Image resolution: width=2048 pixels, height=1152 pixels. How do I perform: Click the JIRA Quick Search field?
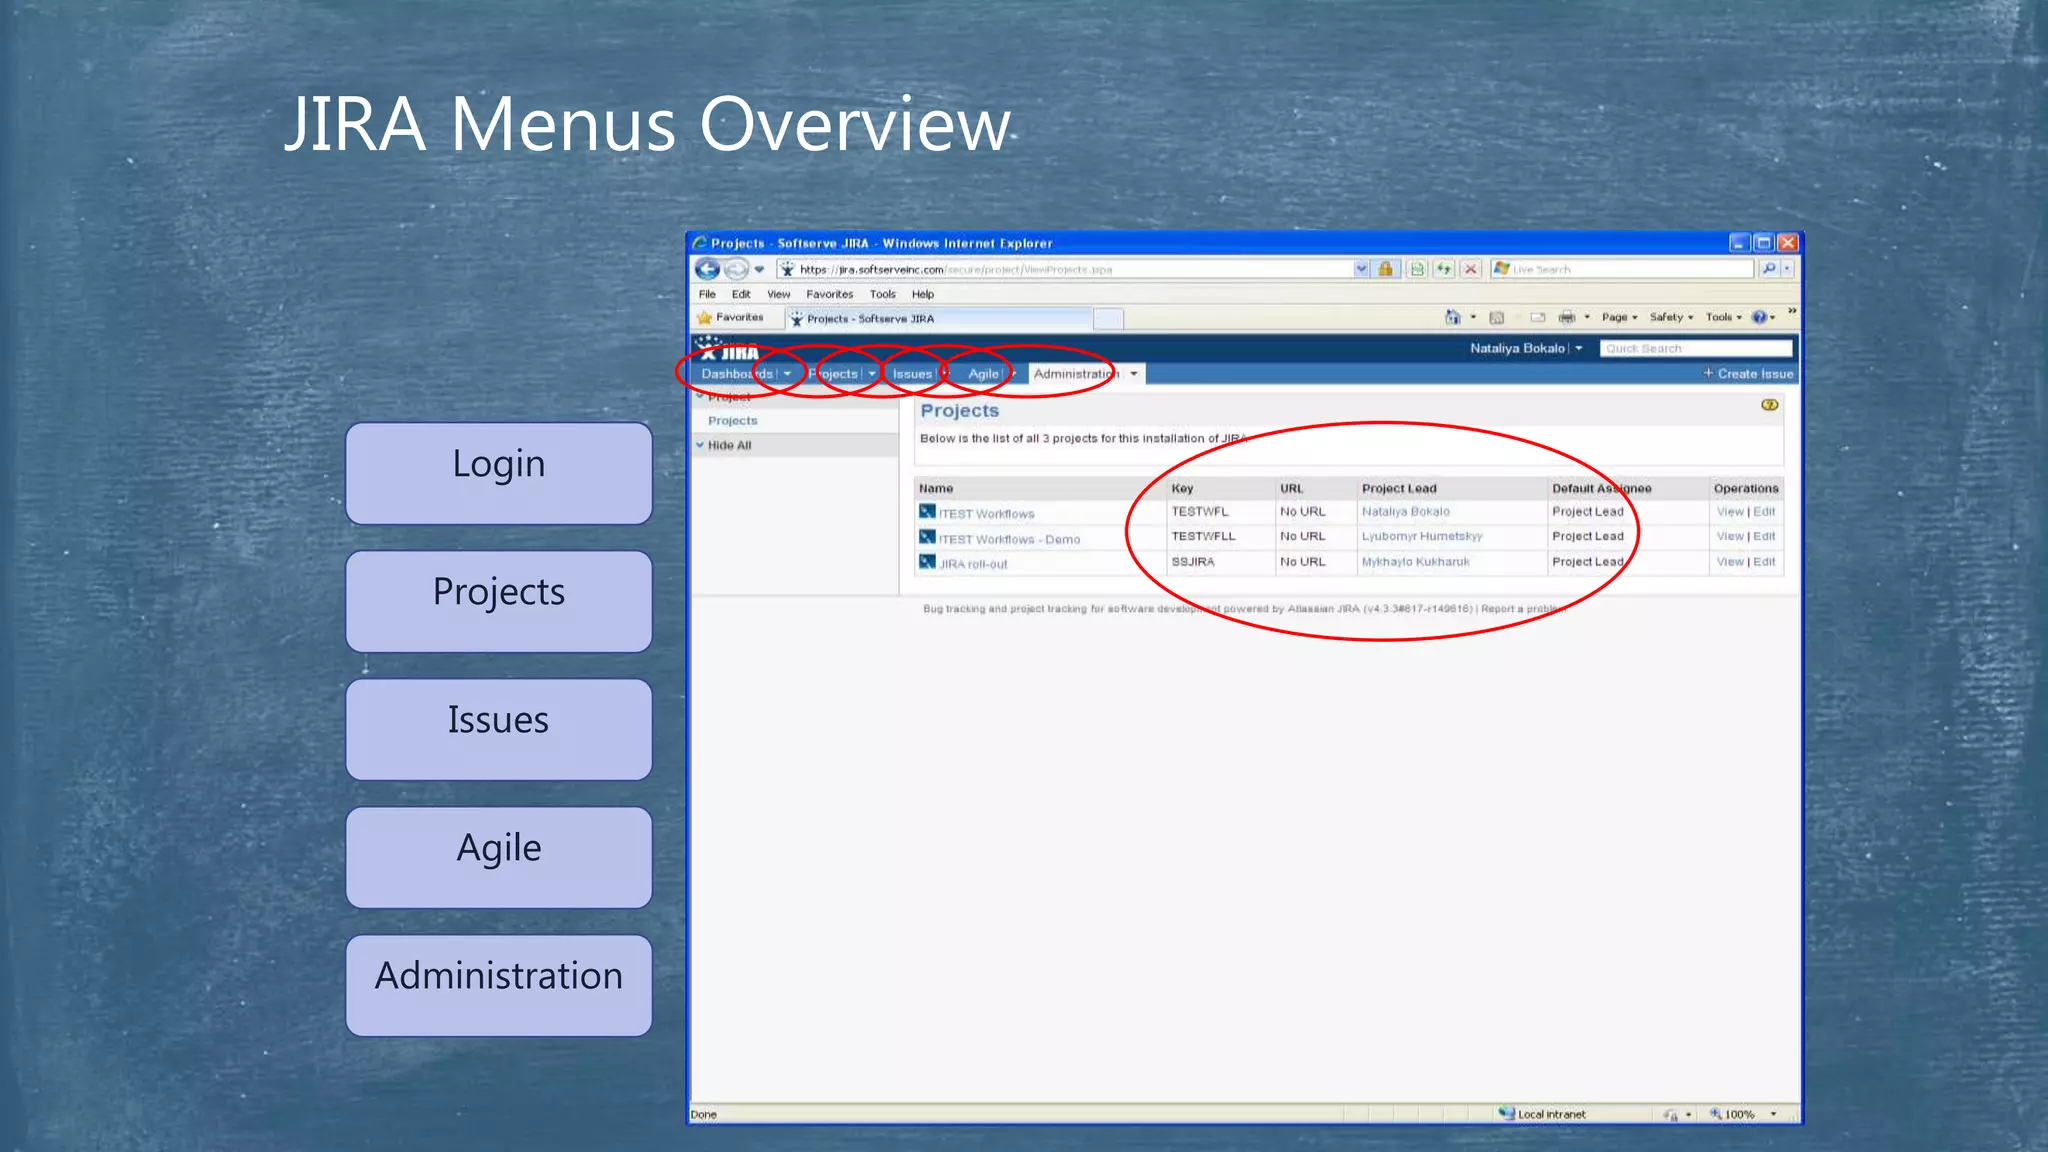click(x=1696, y=348)
